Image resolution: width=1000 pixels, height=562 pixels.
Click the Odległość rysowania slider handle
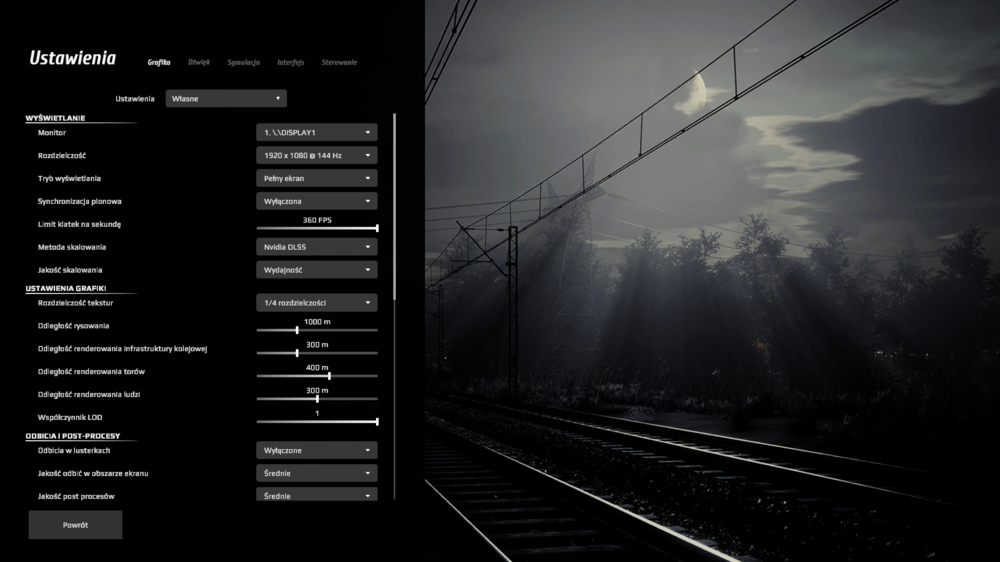(297, 329)
